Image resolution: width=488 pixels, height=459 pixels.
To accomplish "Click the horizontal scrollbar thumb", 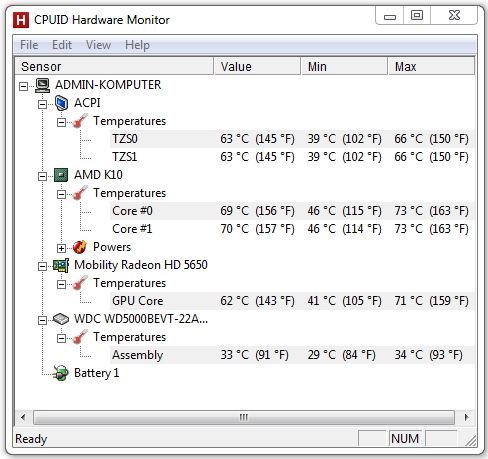I will [x=244, y=417].
